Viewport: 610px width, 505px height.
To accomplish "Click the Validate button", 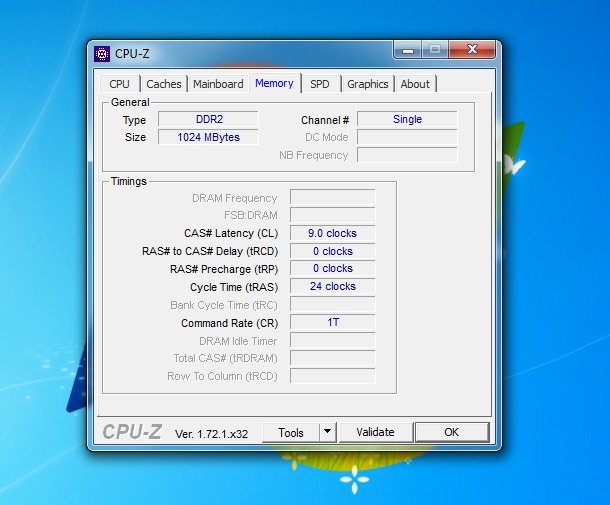I will point(375,432).
